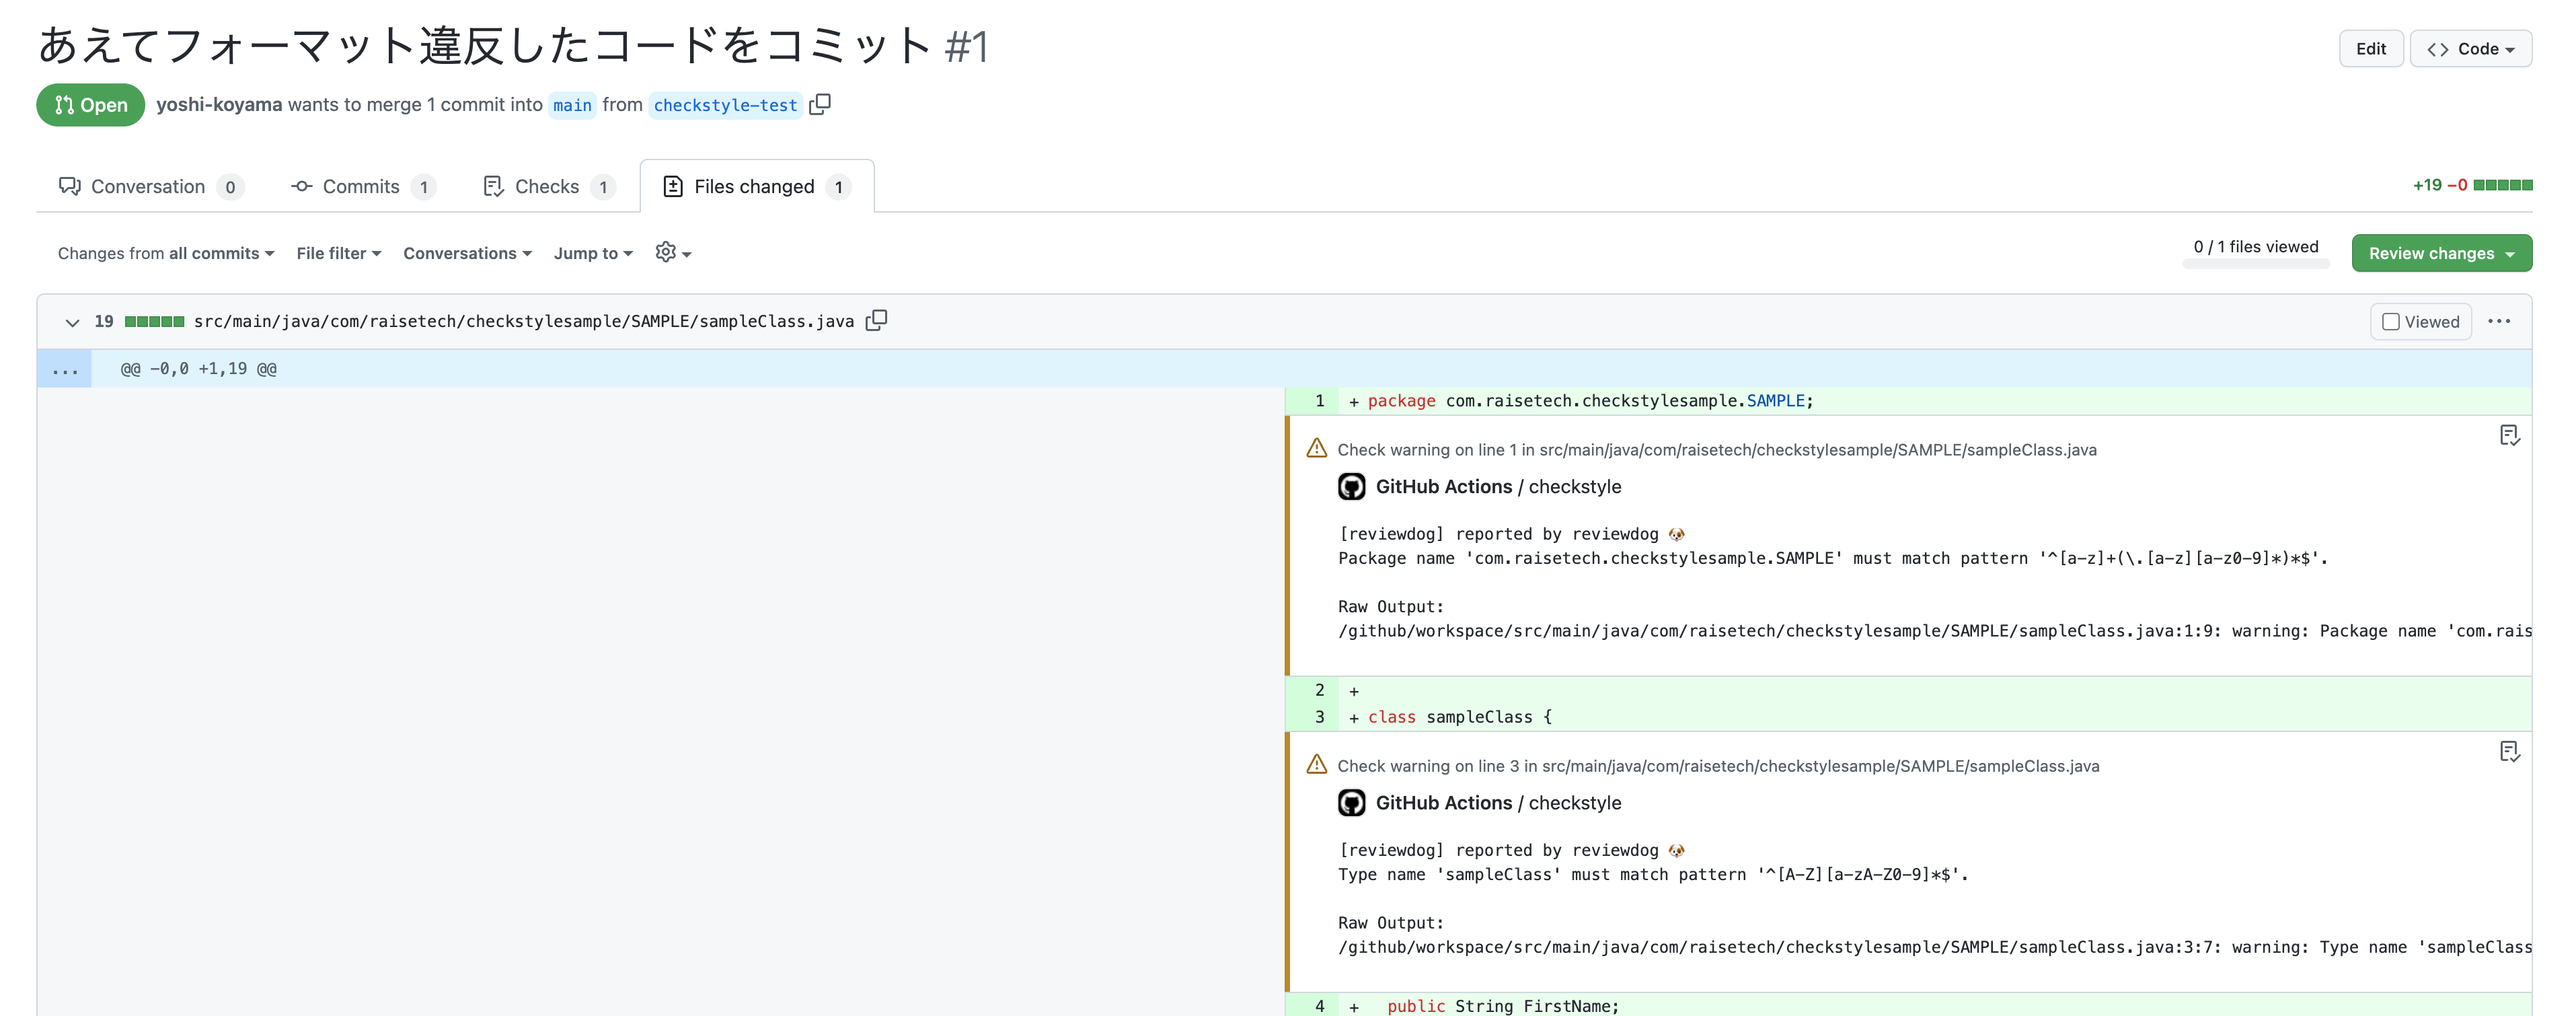This screenshot has height=1016, width=2576.
Task: Click the Review changes button
Action: (2442, 252)
